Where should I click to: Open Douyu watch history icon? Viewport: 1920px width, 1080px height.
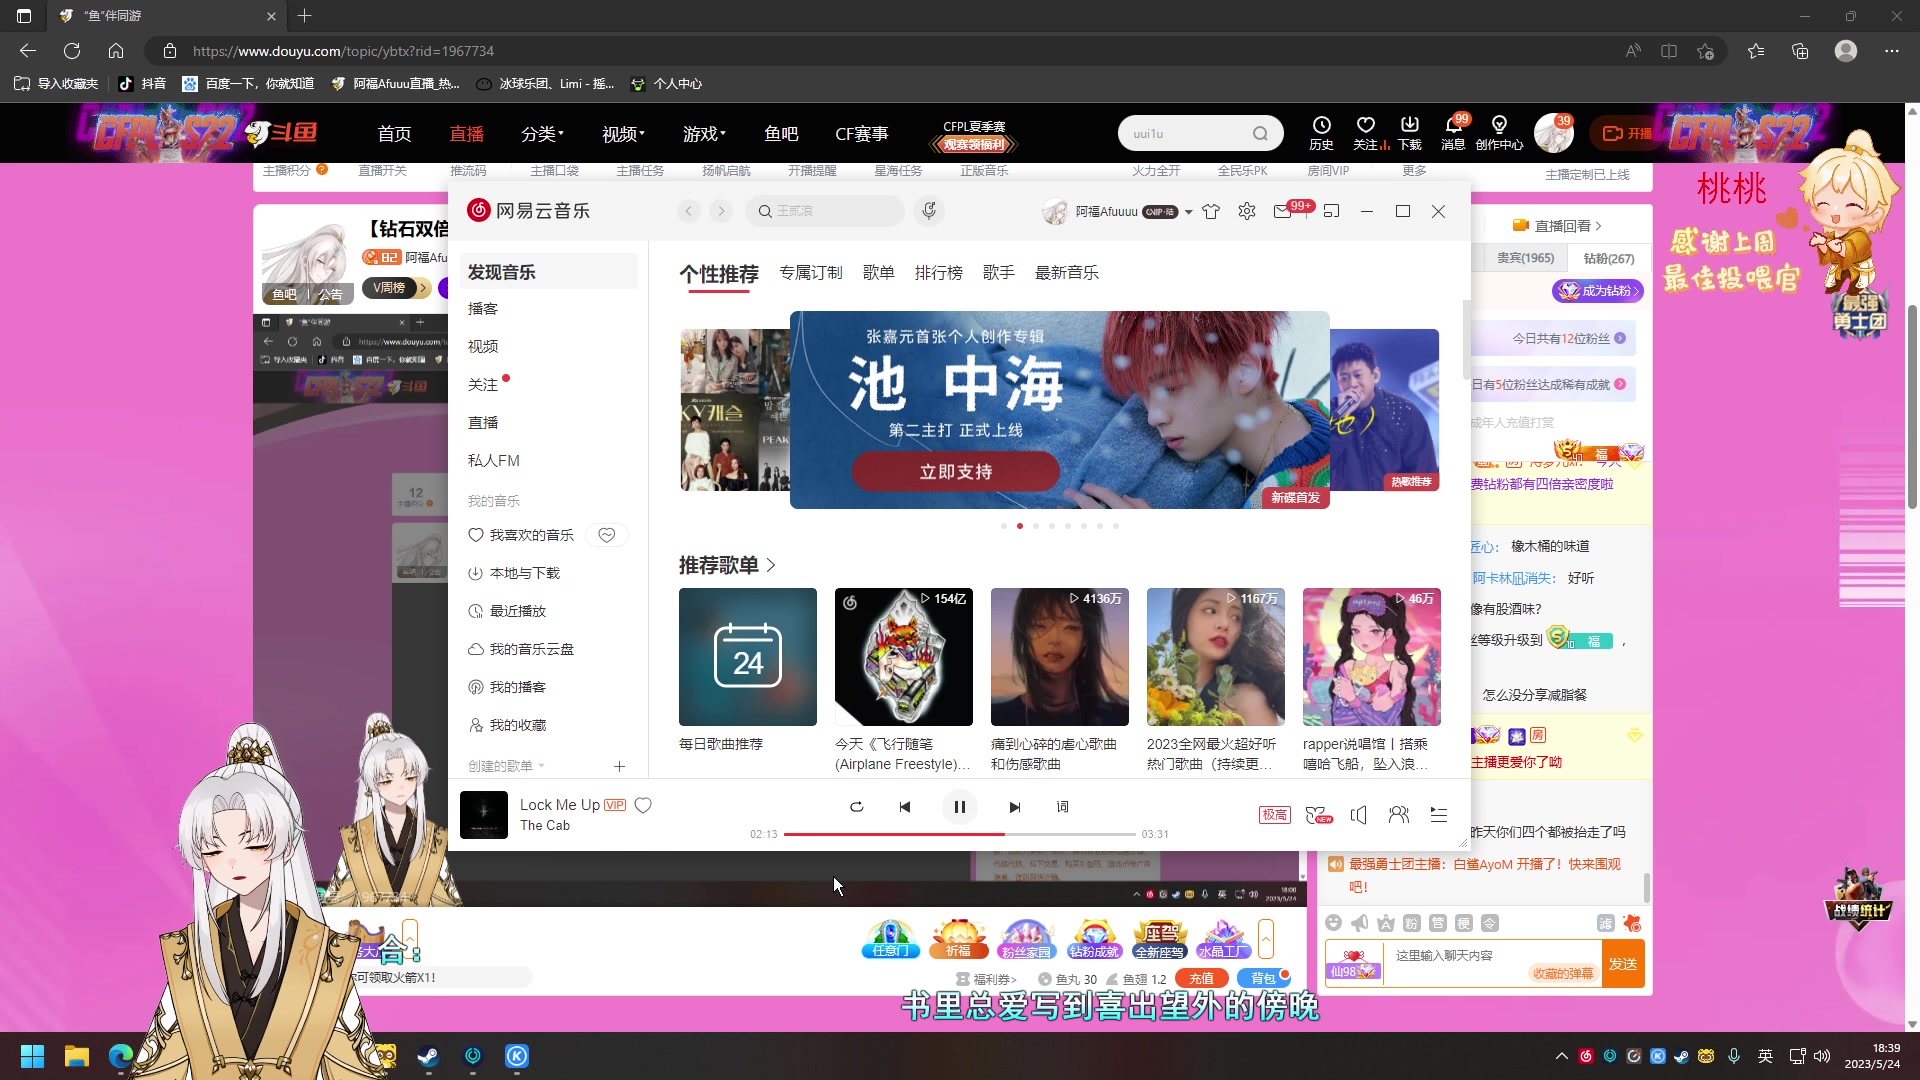pyautogui.click(x=1321, y=132)
